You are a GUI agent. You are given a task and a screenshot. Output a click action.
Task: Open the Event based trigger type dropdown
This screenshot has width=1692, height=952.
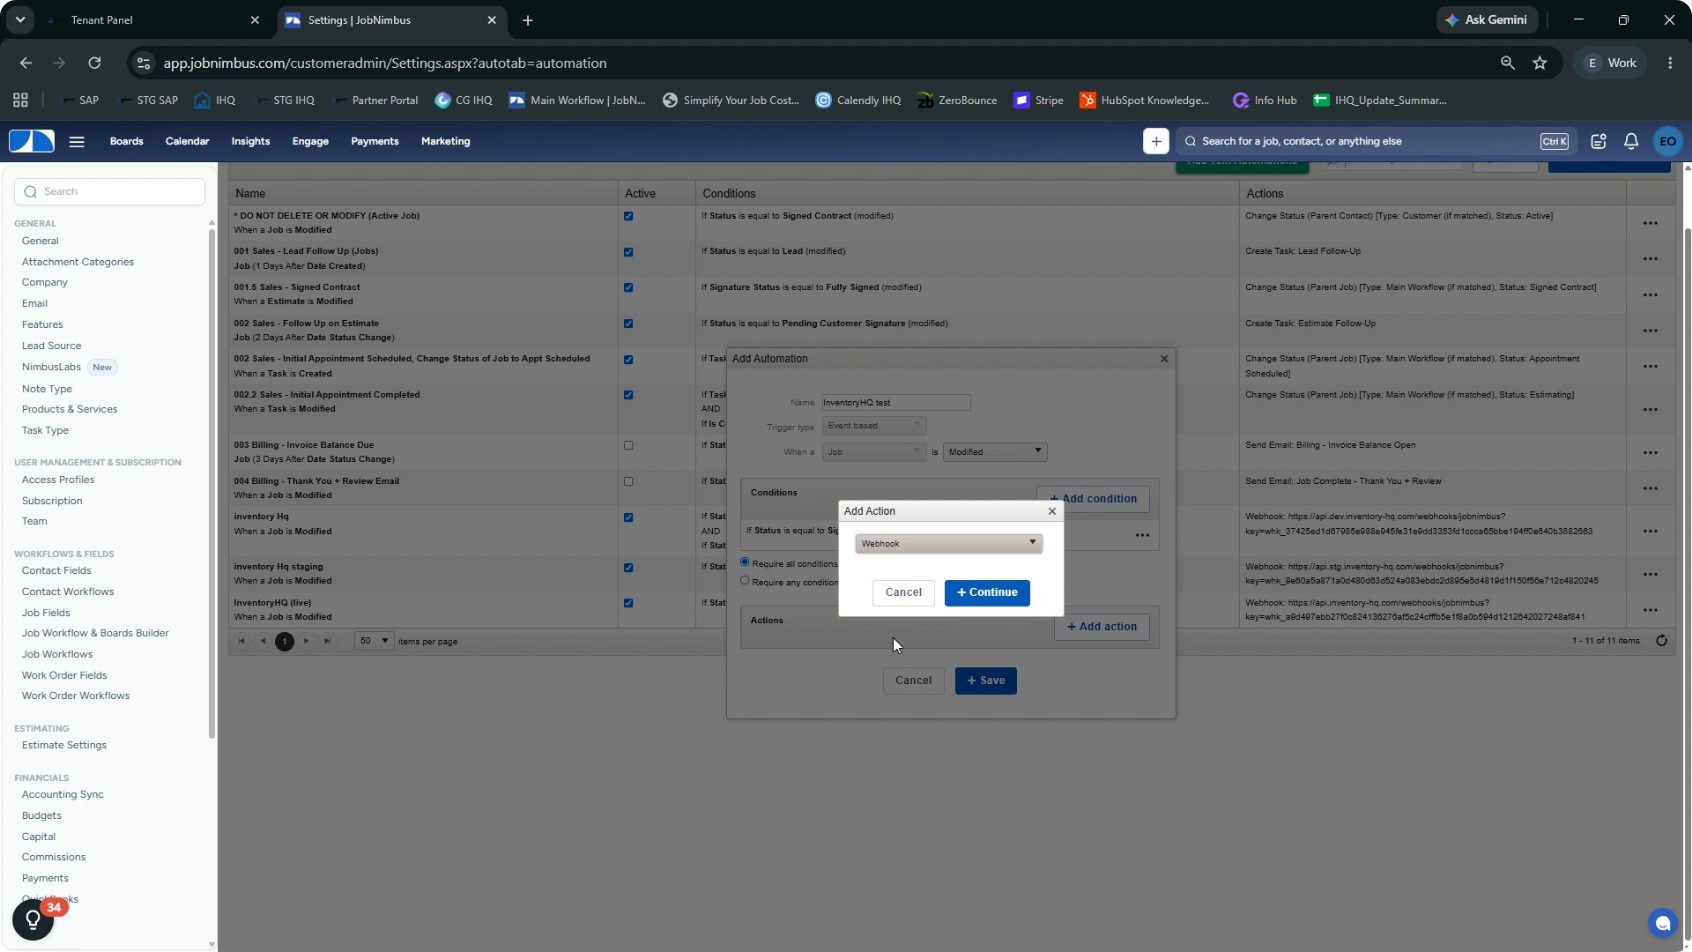point(874,426)
